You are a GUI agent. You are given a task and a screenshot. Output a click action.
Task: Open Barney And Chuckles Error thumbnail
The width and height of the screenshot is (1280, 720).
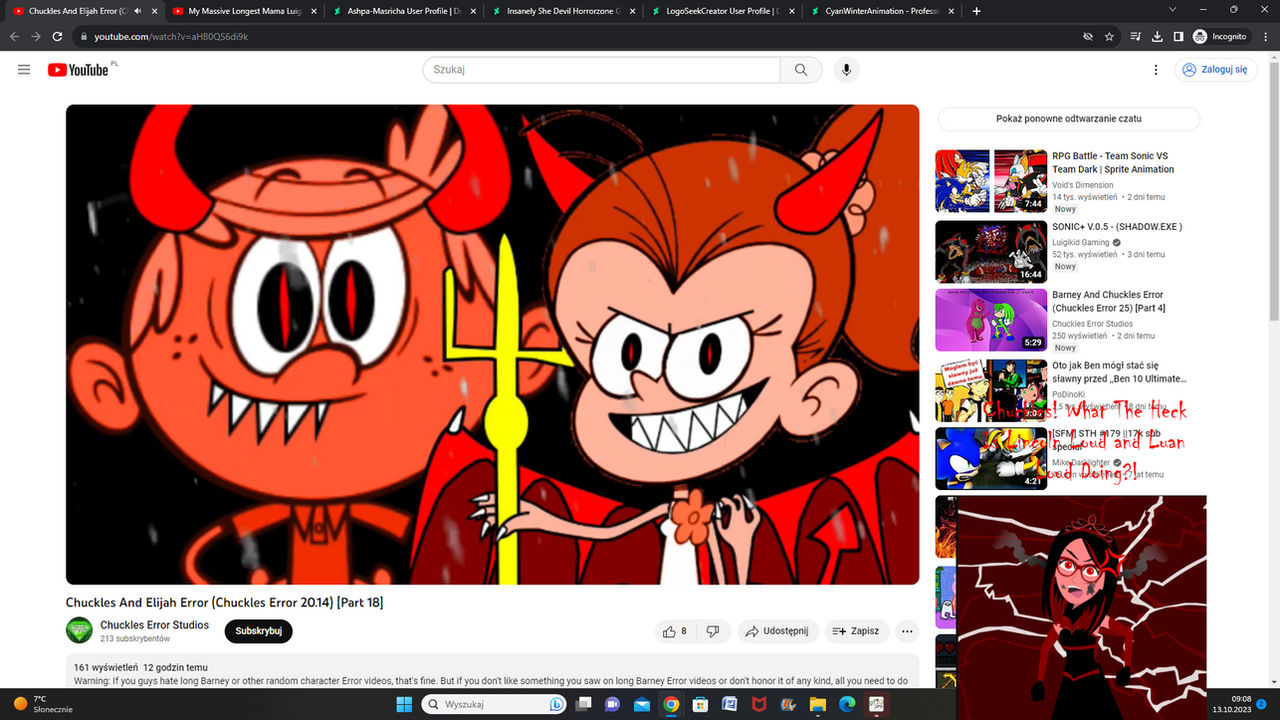coord(990,320)
